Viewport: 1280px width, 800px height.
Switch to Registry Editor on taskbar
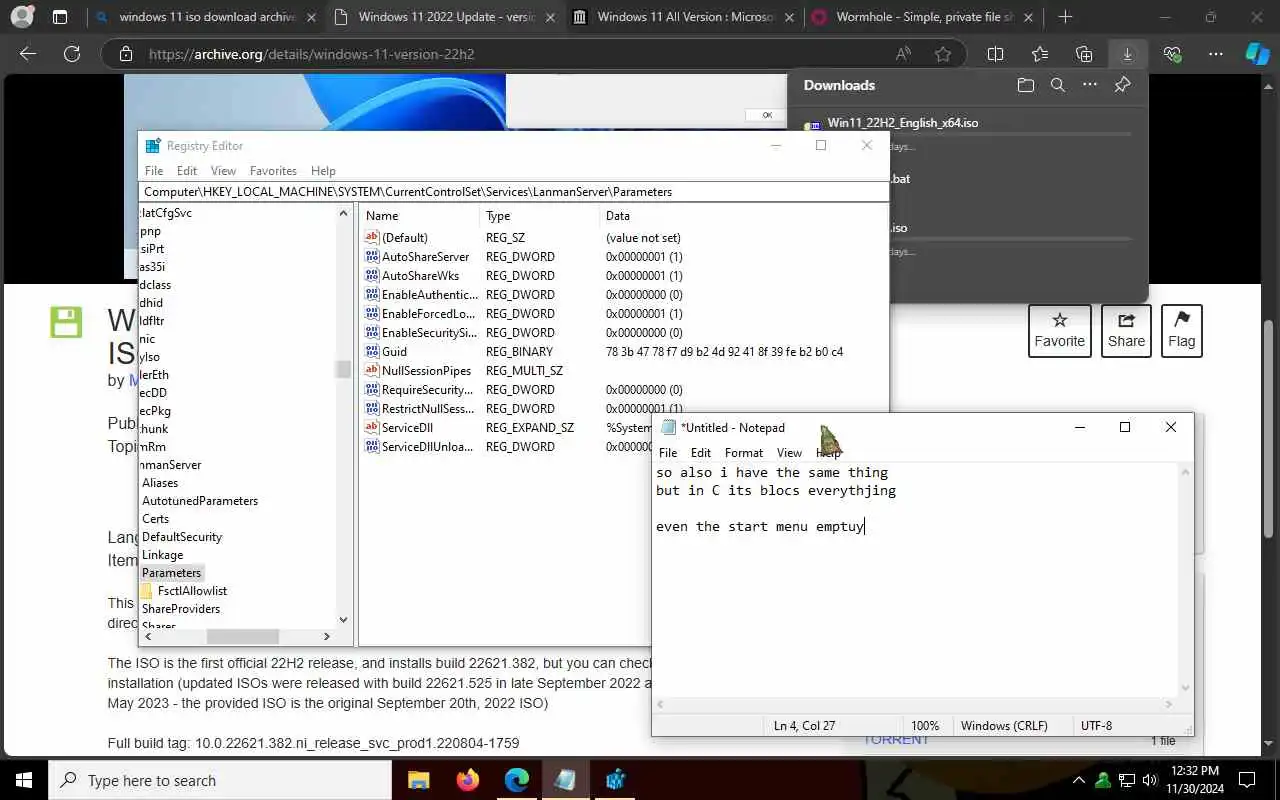point(615,780)
